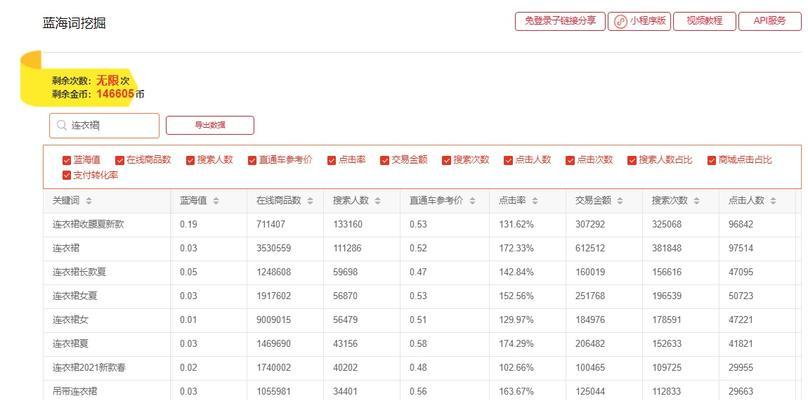Uncheck the 在线商品数 checkbox
Screen dimensions: 808x400
pyautogui.click(x=120, y=160)
